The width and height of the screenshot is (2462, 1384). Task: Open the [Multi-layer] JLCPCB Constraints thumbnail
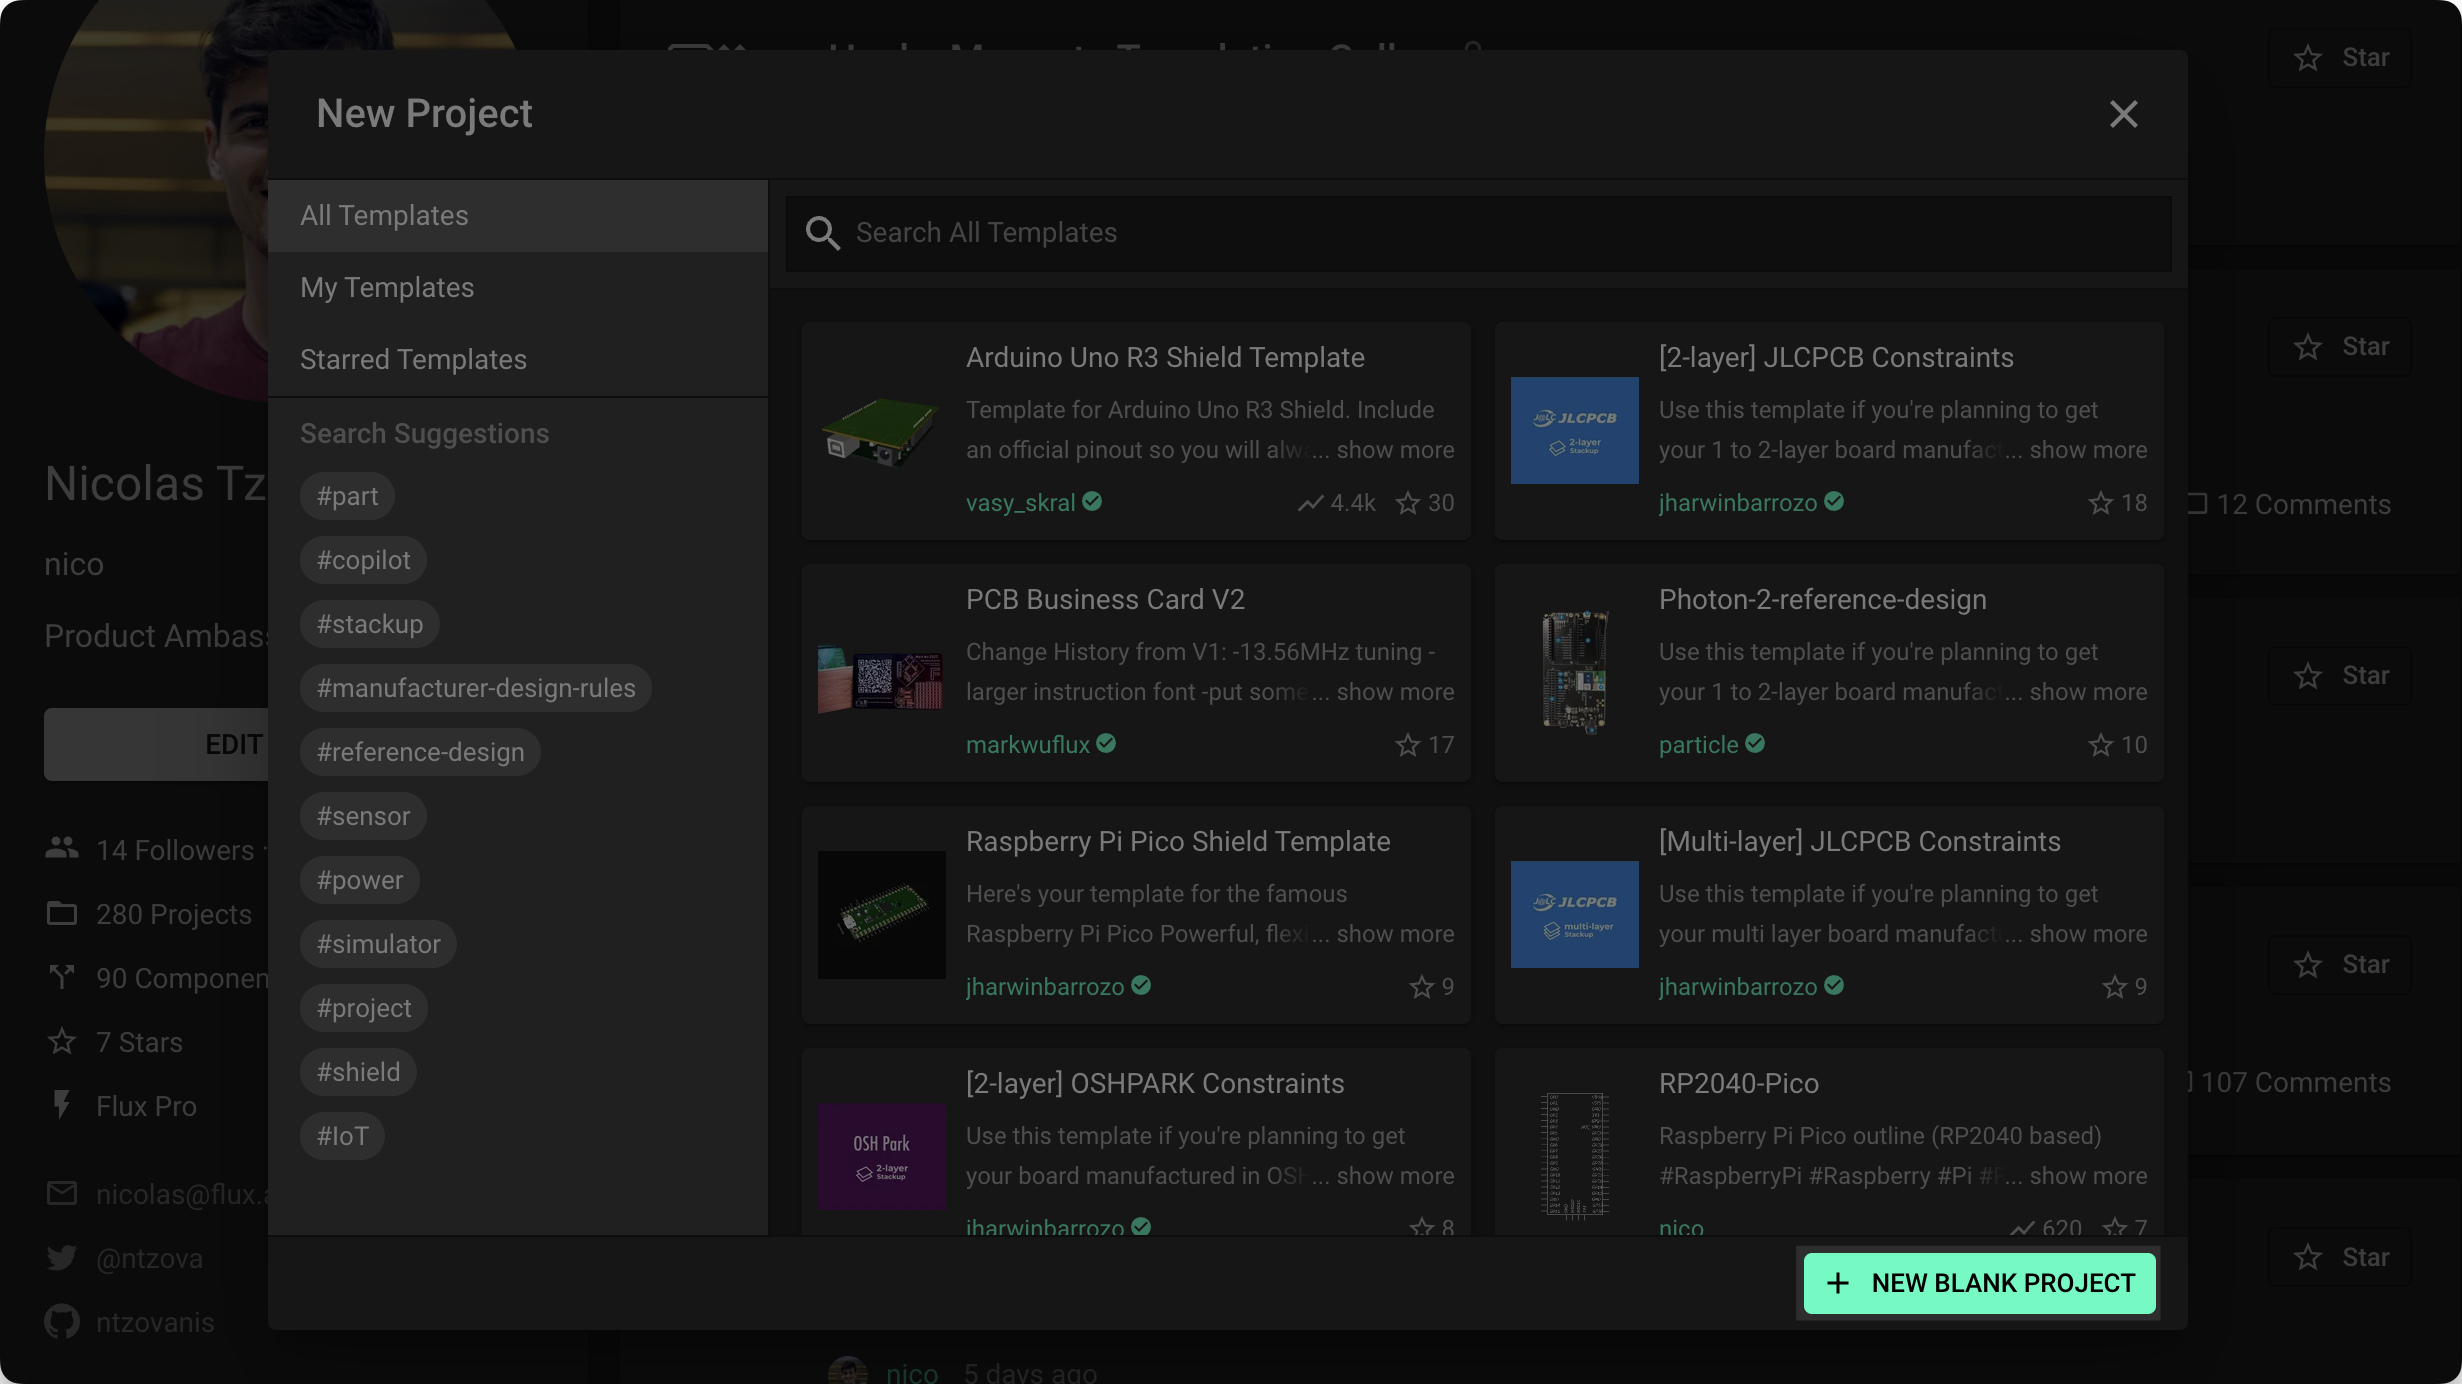[1574, 915]
